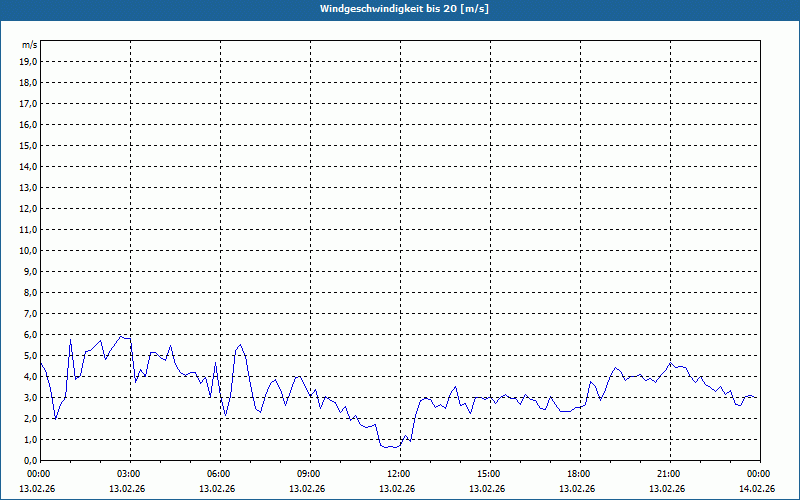The image size is (800, 500).
Task: Click the 14.02.26 date label
Action: (x=757, y=489)
